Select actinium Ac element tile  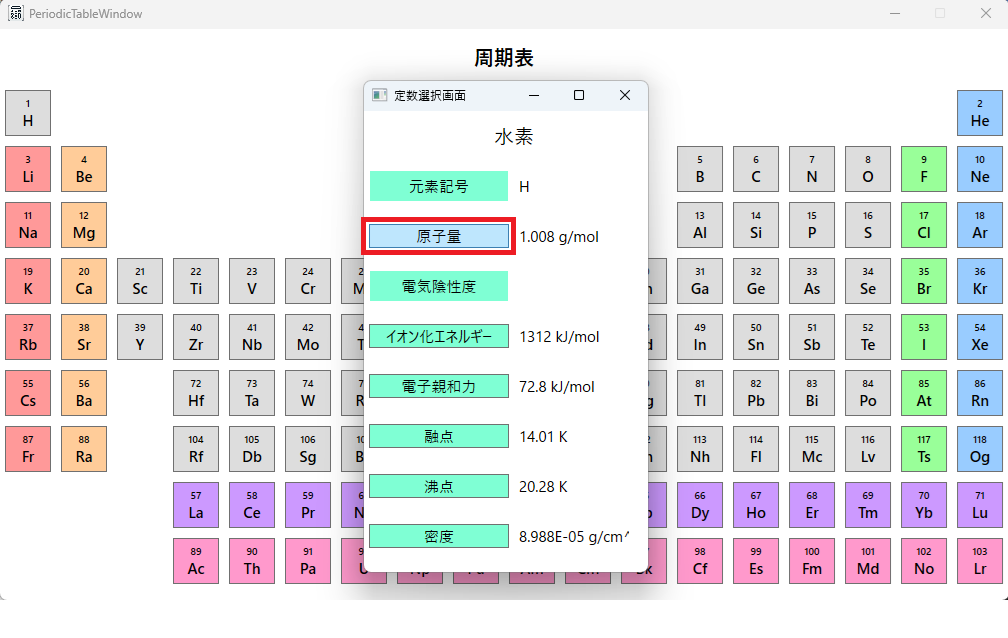195,561
